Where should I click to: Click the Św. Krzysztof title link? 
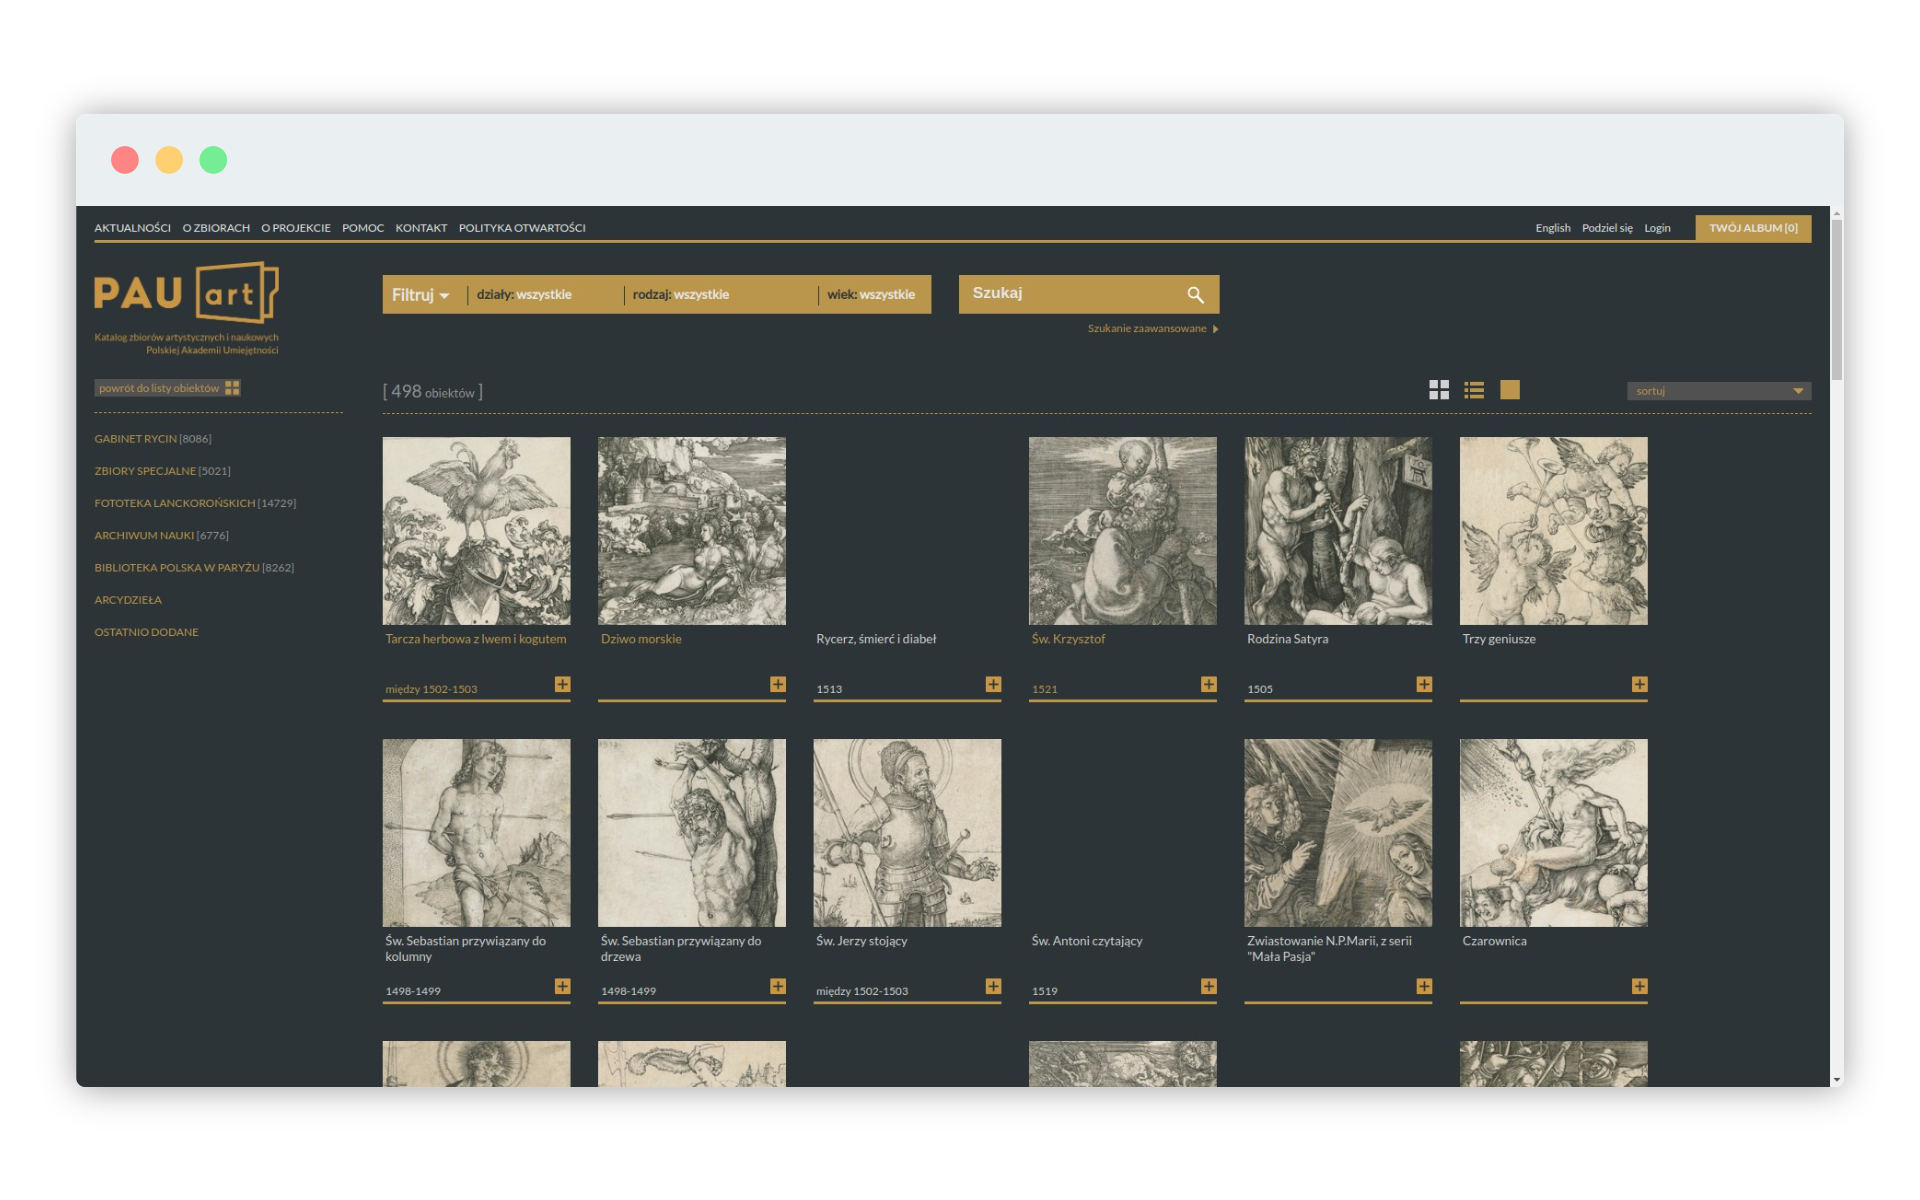(1068, 639)
